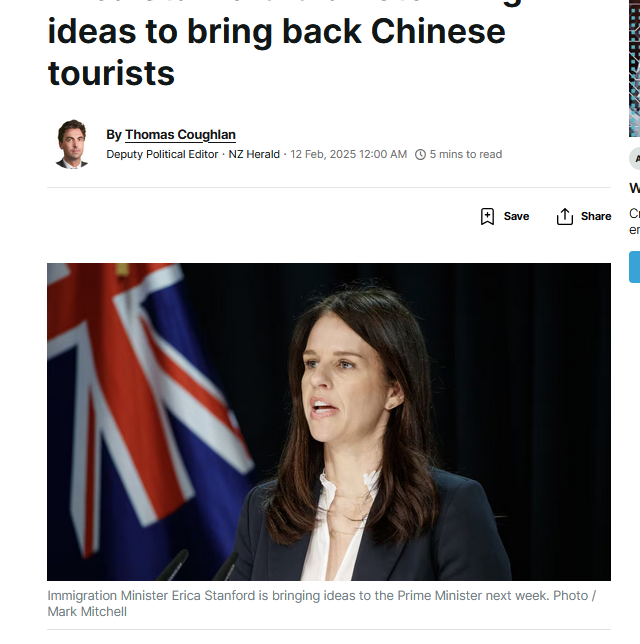Image resolution: width=640 pixels, height=644 pixels.
Task: Click the blue sidebar button
Action: (x=635, y=267)
